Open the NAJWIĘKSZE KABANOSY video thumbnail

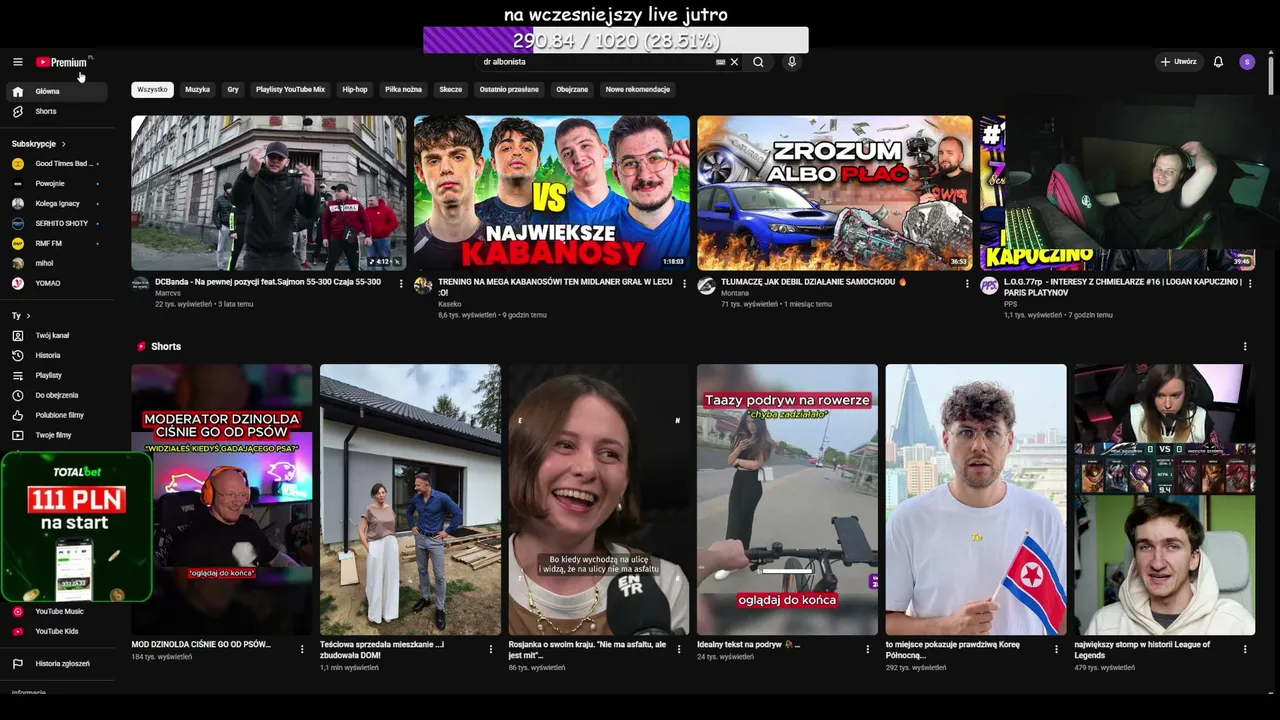pos(552,193)
